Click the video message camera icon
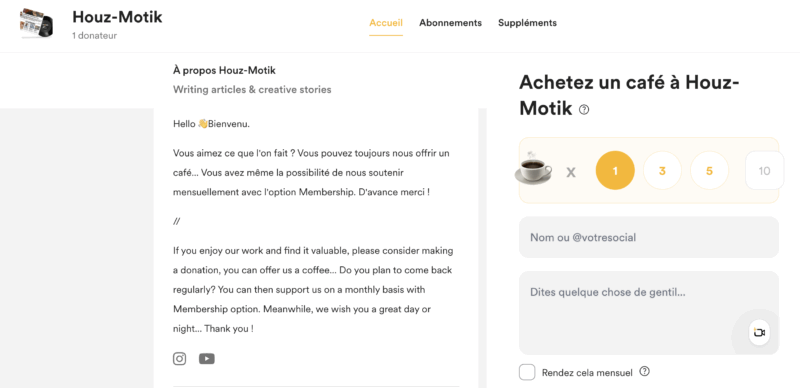This screenshot has width=800, height=388. (759, 332)
